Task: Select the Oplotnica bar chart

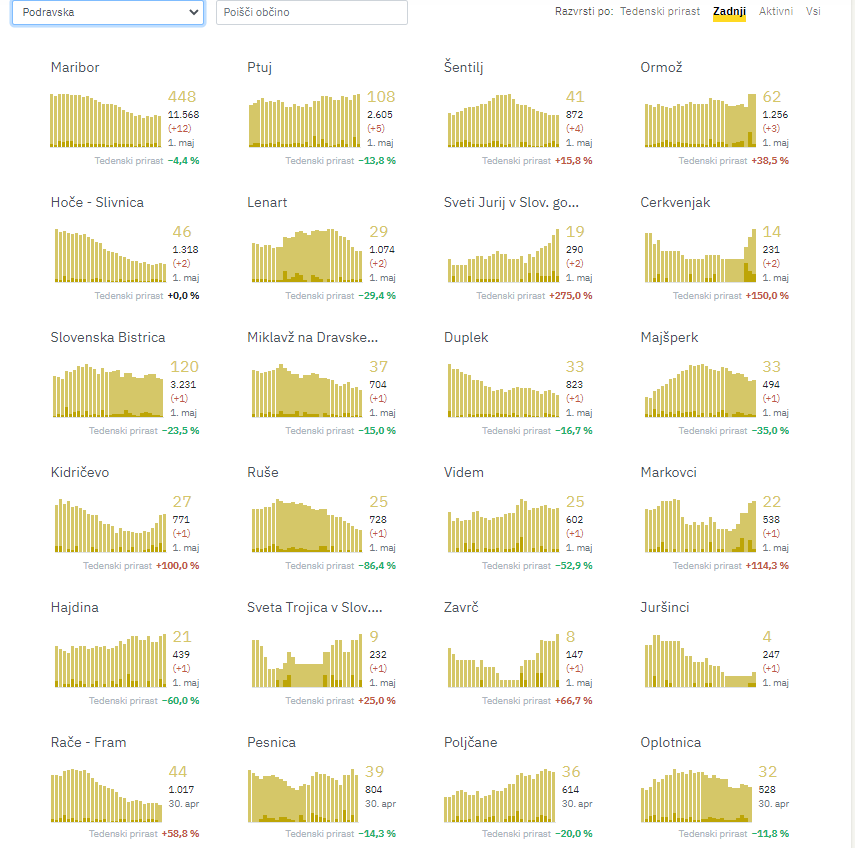Action: point(696,795)
